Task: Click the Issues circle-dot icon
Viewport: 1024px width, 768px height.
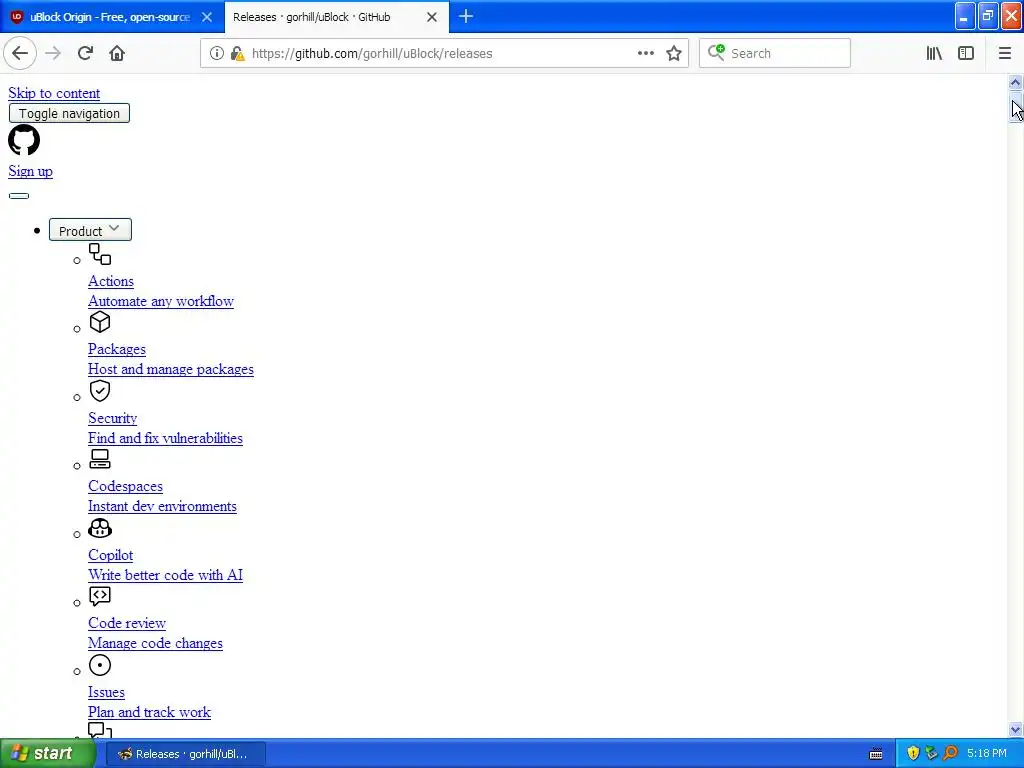Action: (x=100, y=665)
